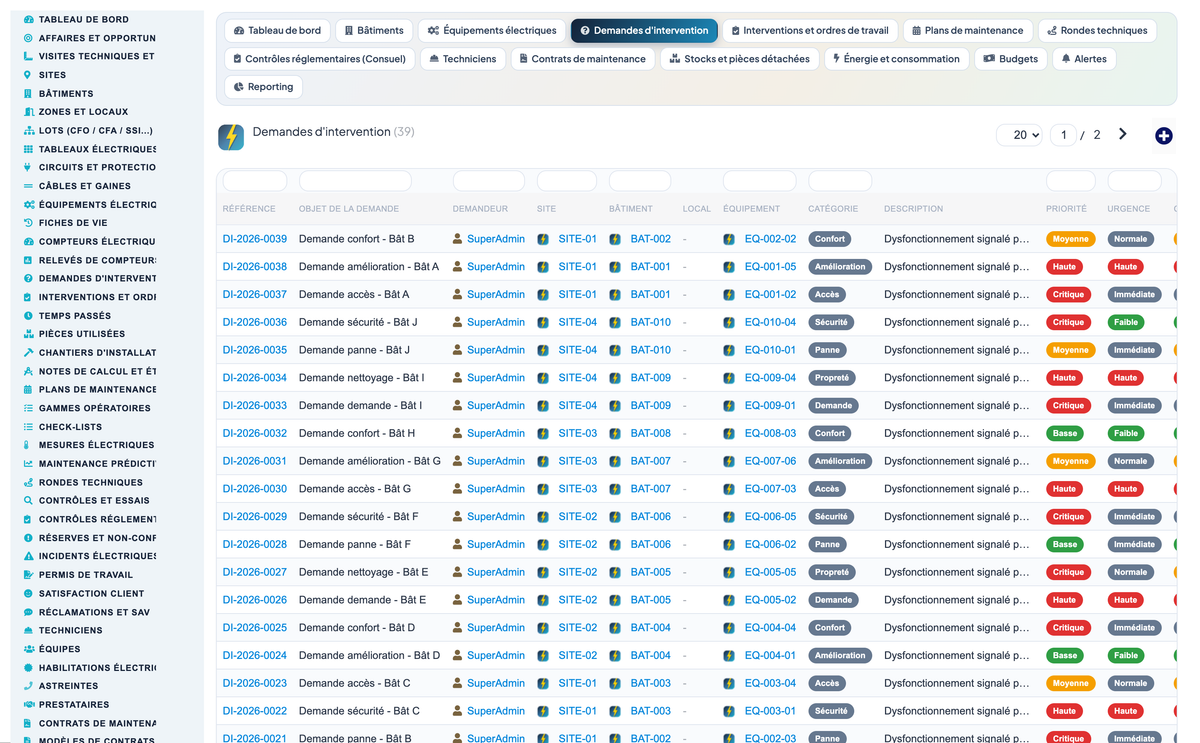Open Chantiers d'installation sidebar icon
Image resolution: width=1200 pixels, height=743 pixels.
pyautogui.click(x=28, y=352)
